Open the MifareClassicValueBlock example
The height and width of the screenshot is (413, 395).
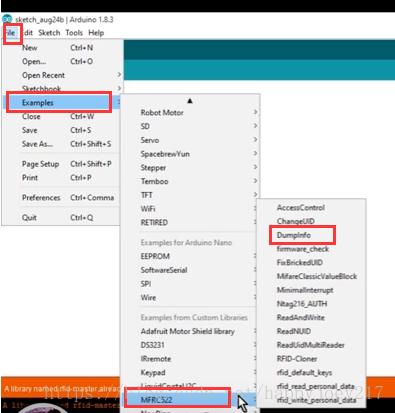[311, 276]
